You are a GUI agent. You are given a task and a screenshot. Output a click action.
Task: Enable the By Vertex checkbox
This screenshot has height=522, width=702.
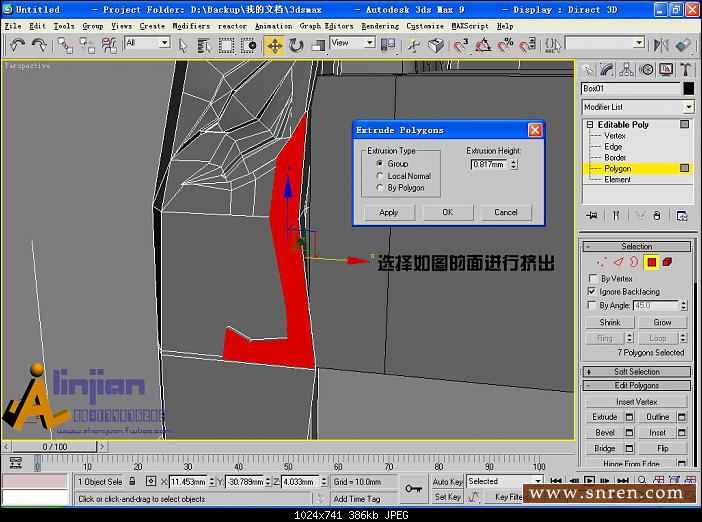(x=592, y=279)
